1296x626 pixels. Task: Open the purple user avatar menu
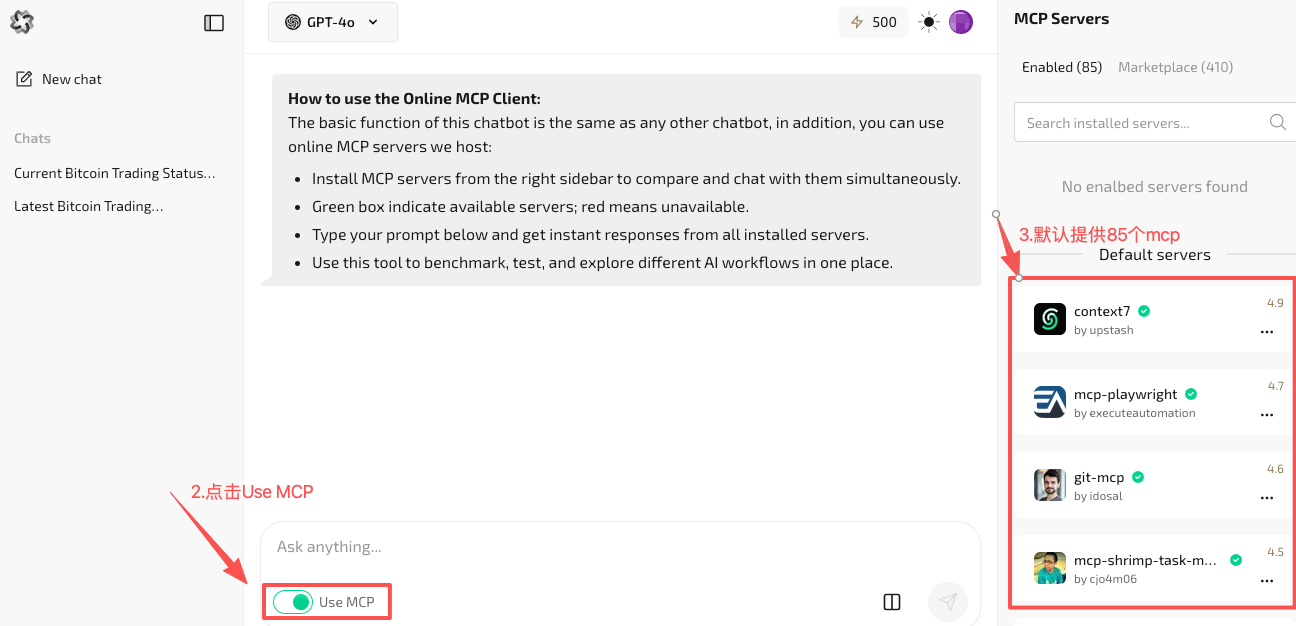pyautogui.click(x=961, y=22)
